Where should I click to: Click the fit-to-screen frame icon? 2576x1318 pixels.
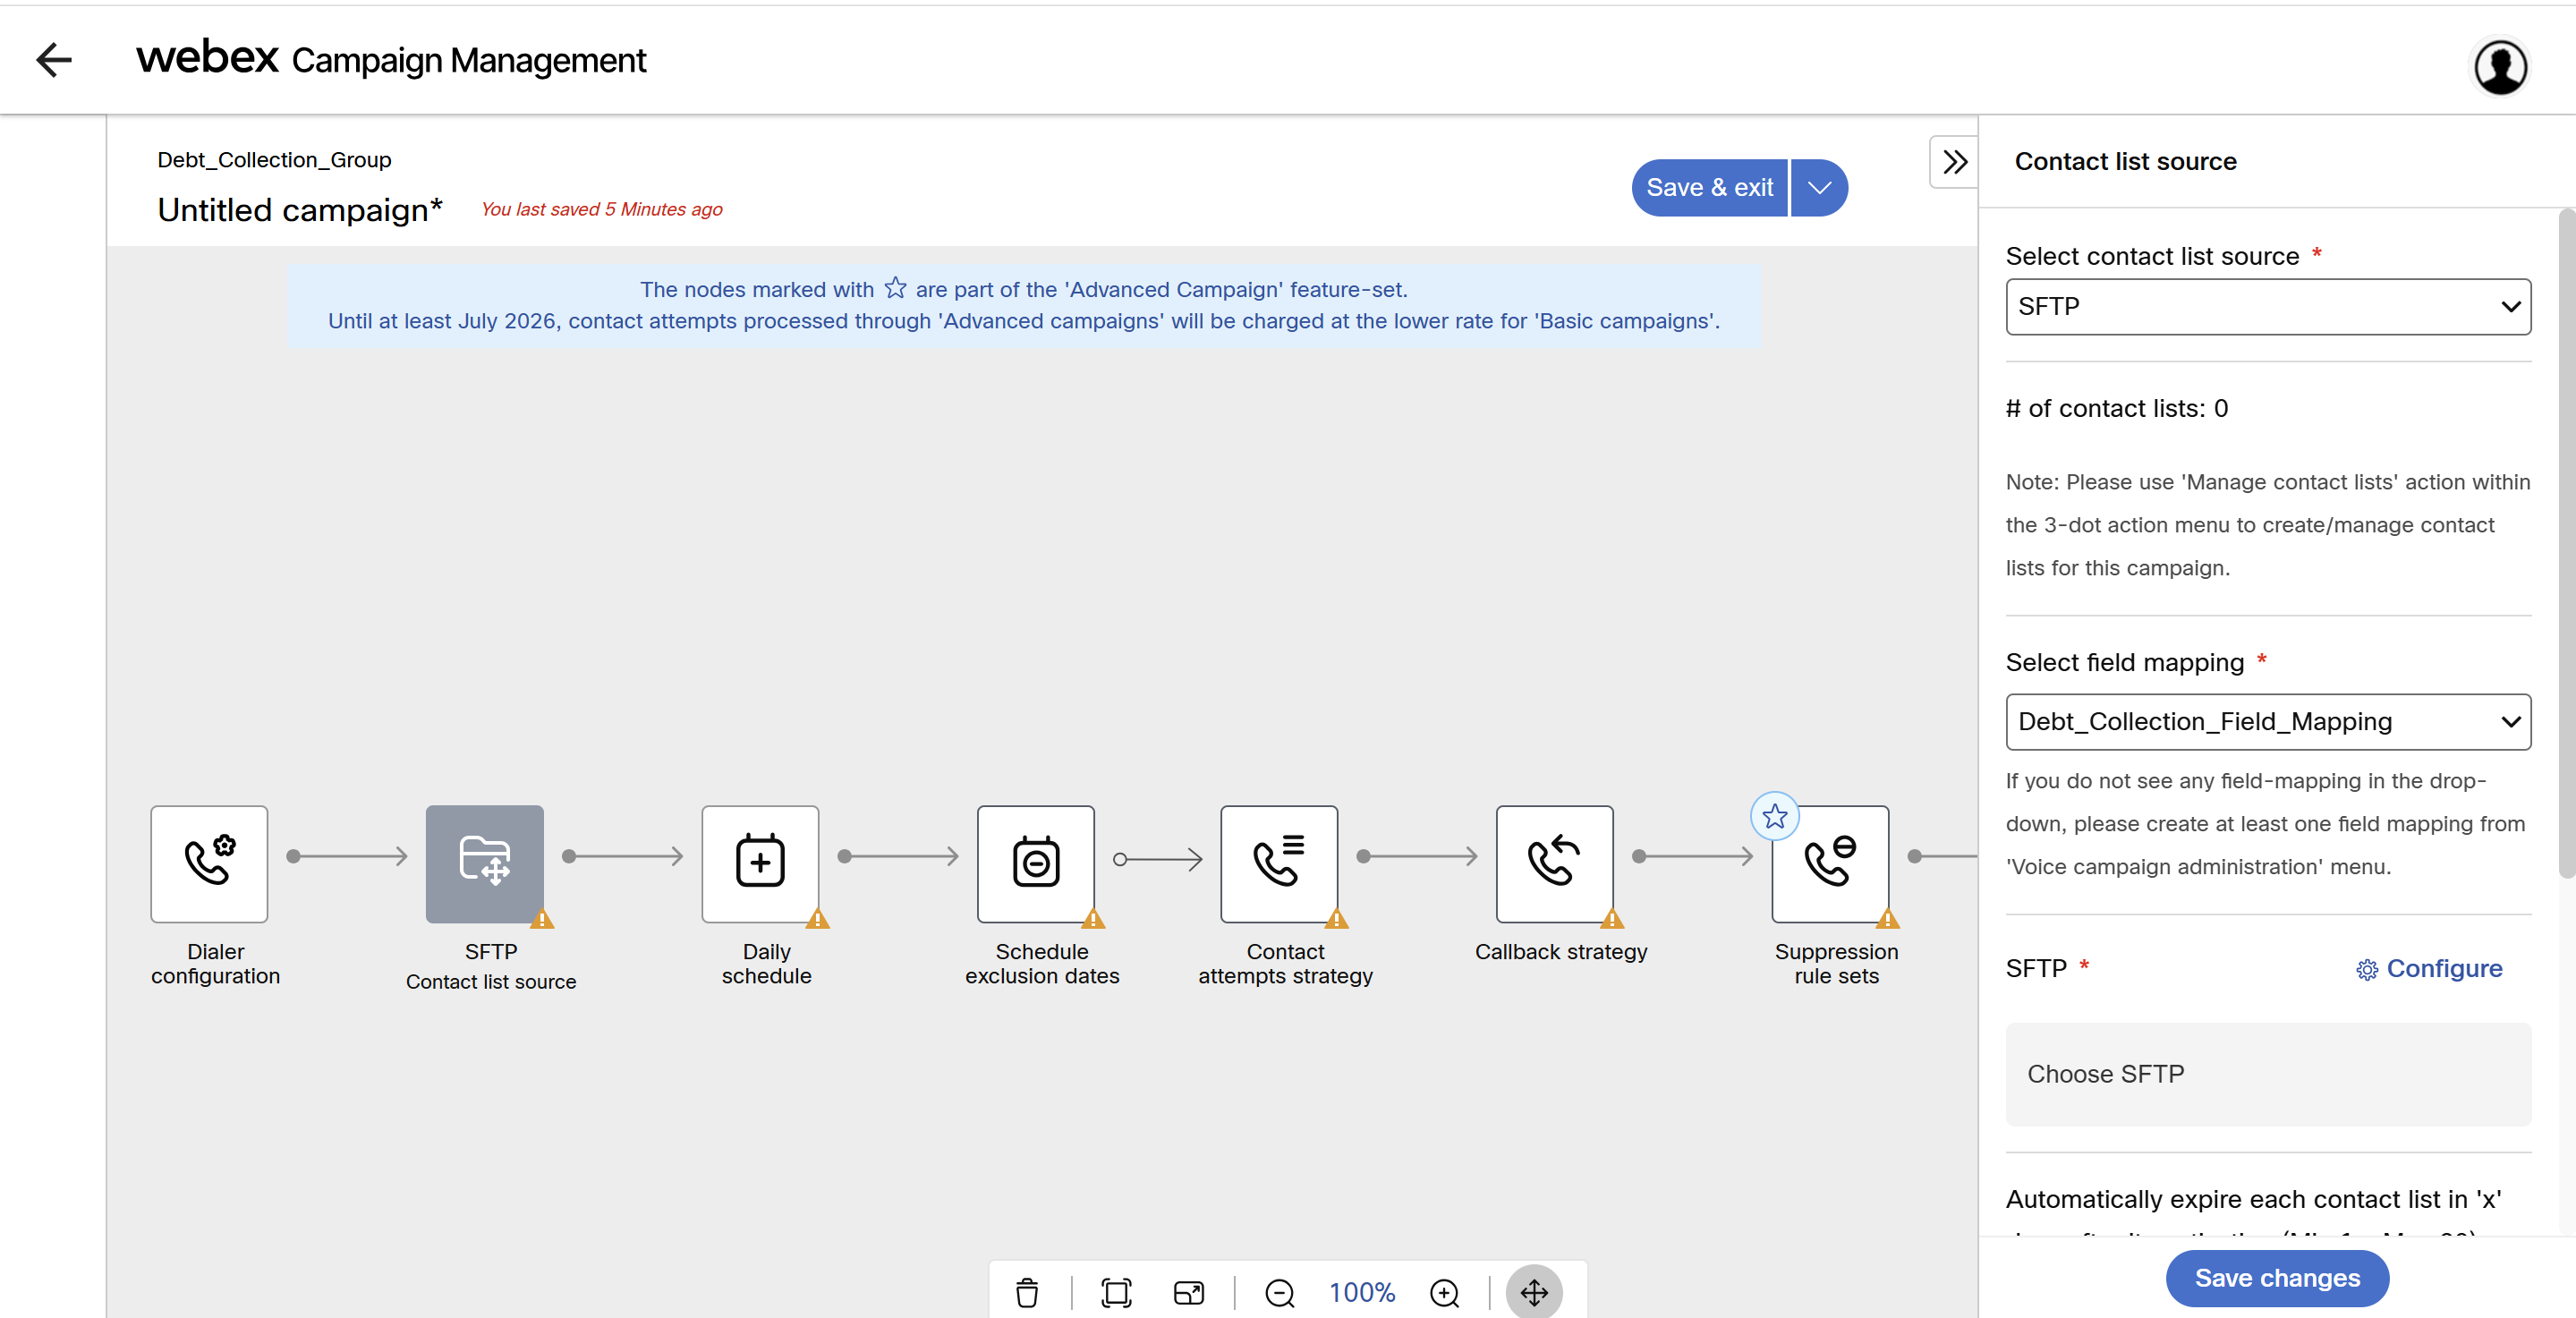(x=1115, y=1292)
